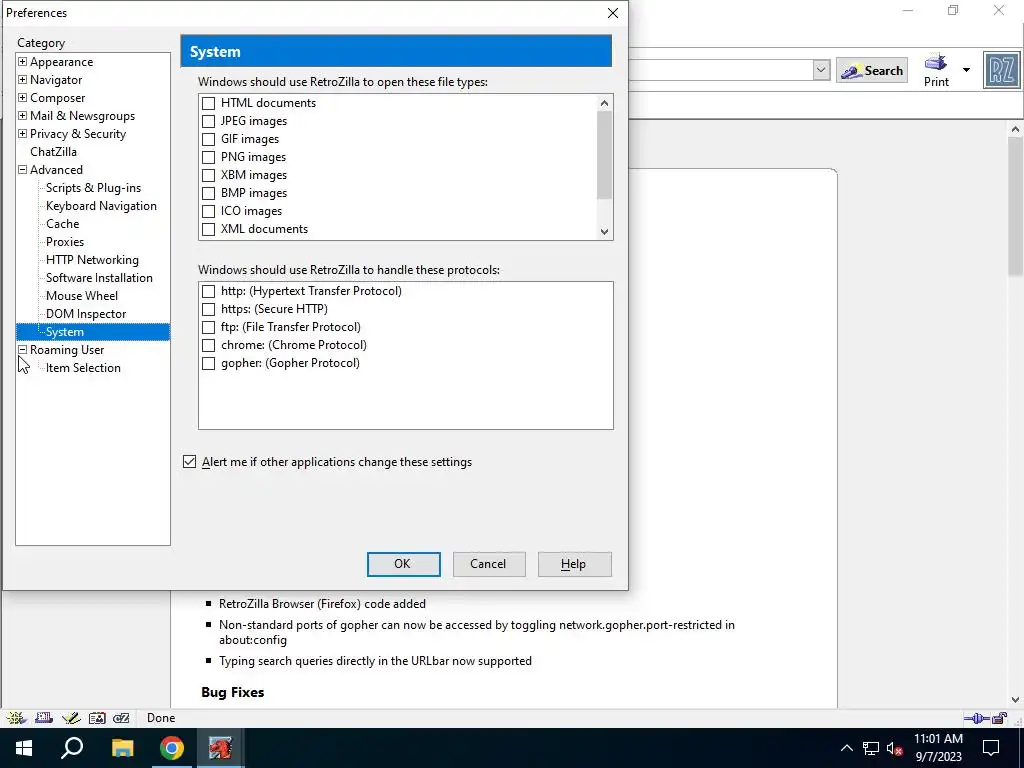Tick the GIF images checkbox

(x=208, y=139)
